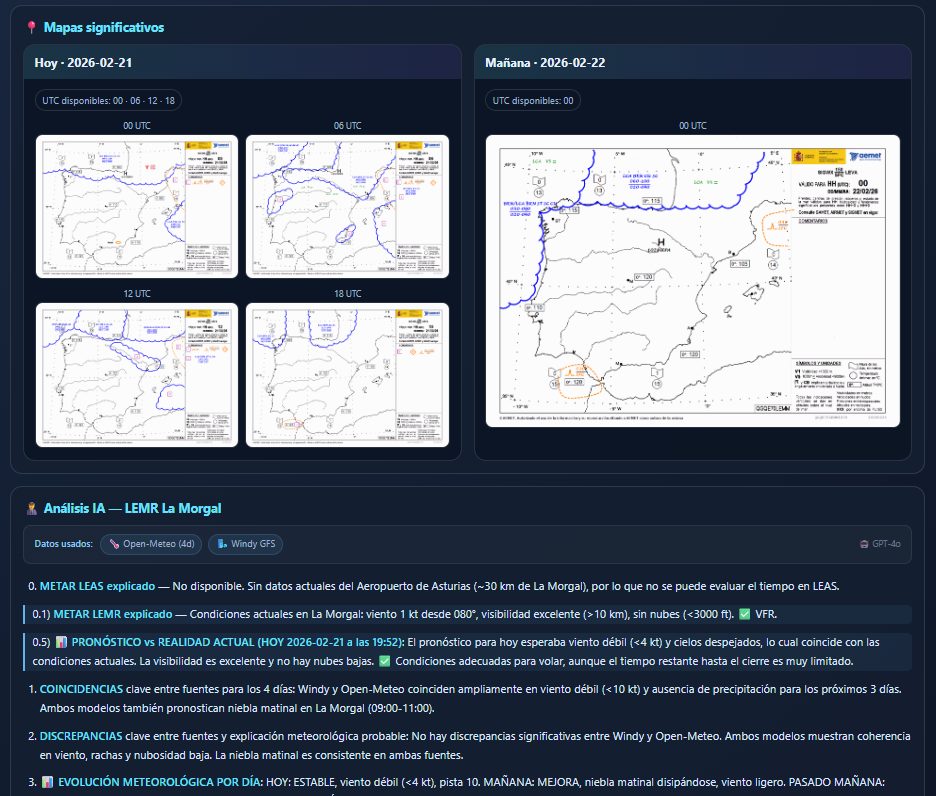Click the GPT-4o model badge icon

coord(865,545)
